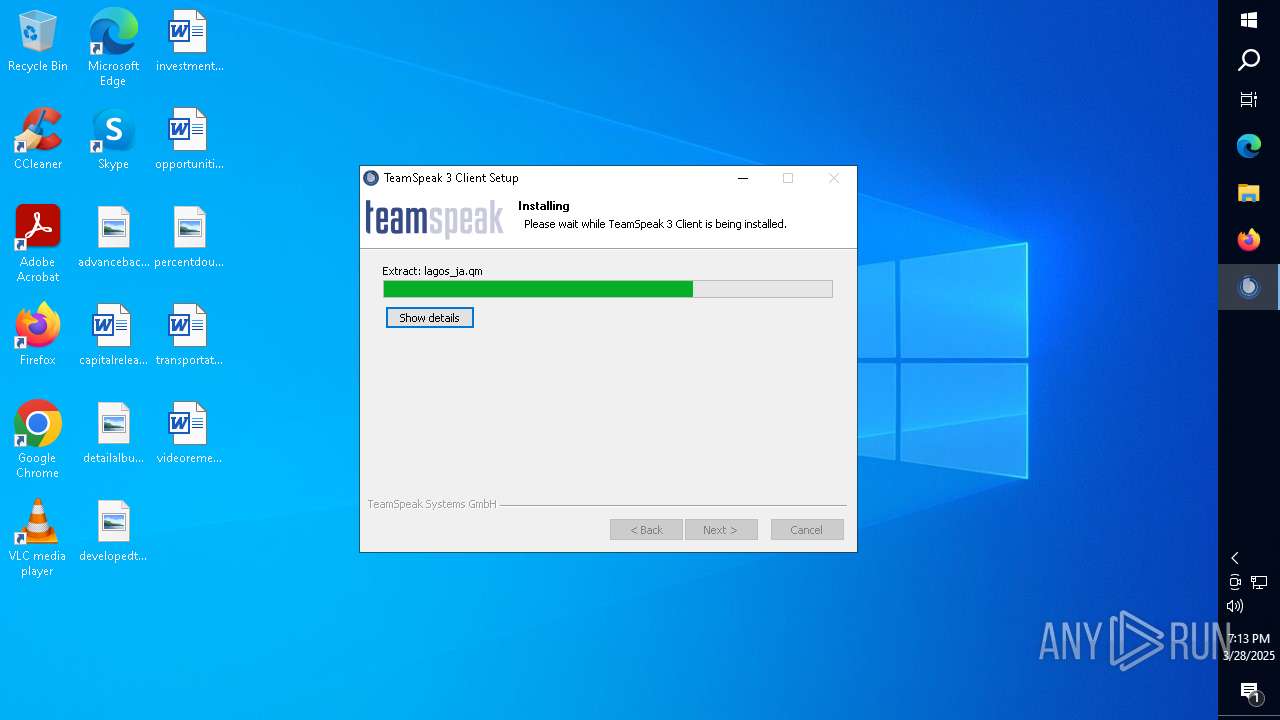Launch Google Chrome desktop shortcut
This screenshot has height=720, width=1280.
[38, 441]
